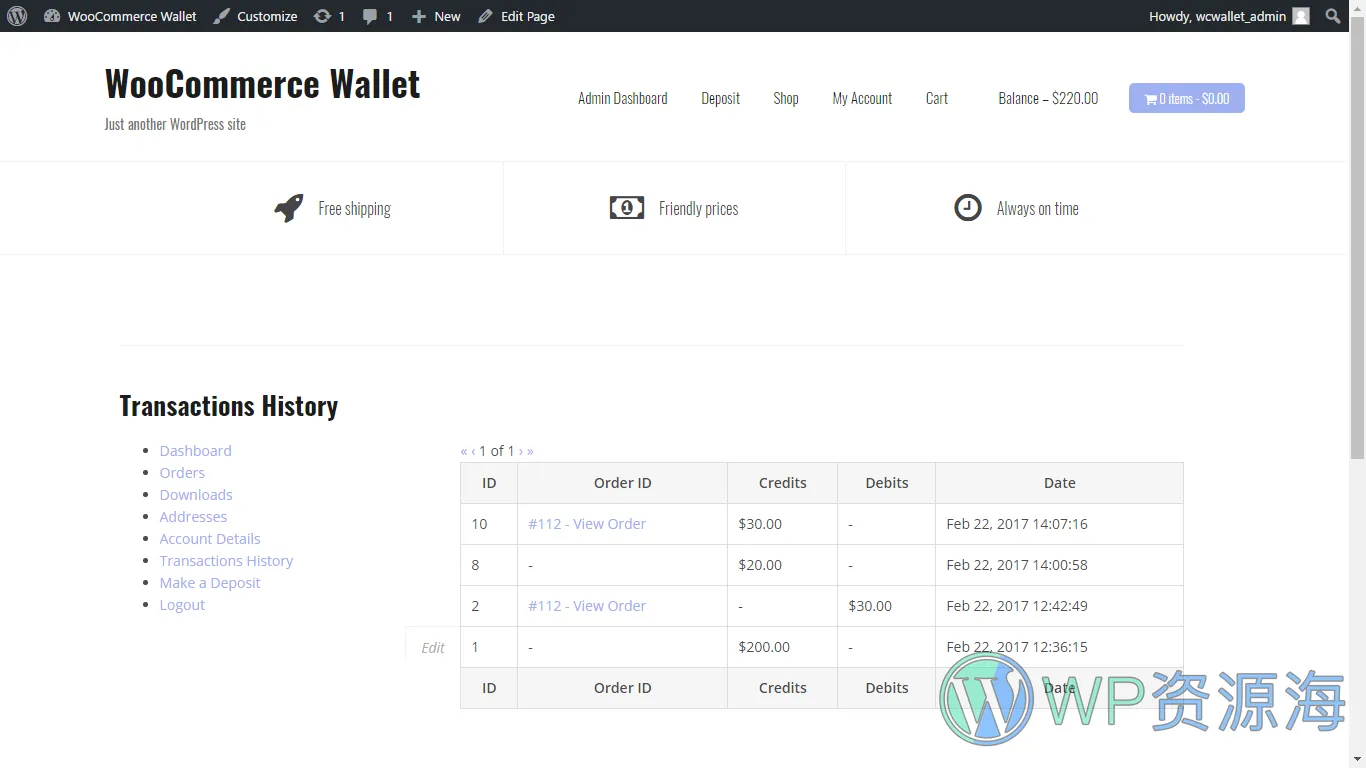1366x768 pixels.
Task: Open the Deposit nav item
Action: (x=721, y=98)
